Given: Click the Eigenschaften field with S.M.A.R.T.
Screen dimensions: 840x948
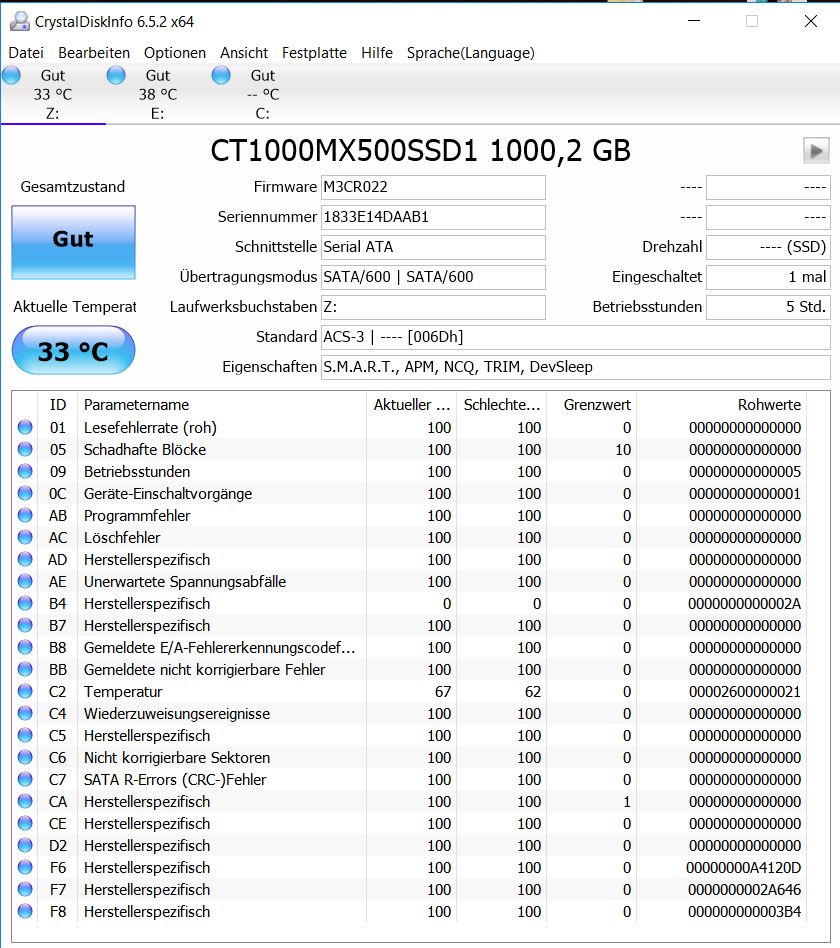Looking at the screenshot, I should tap(576, 367).
